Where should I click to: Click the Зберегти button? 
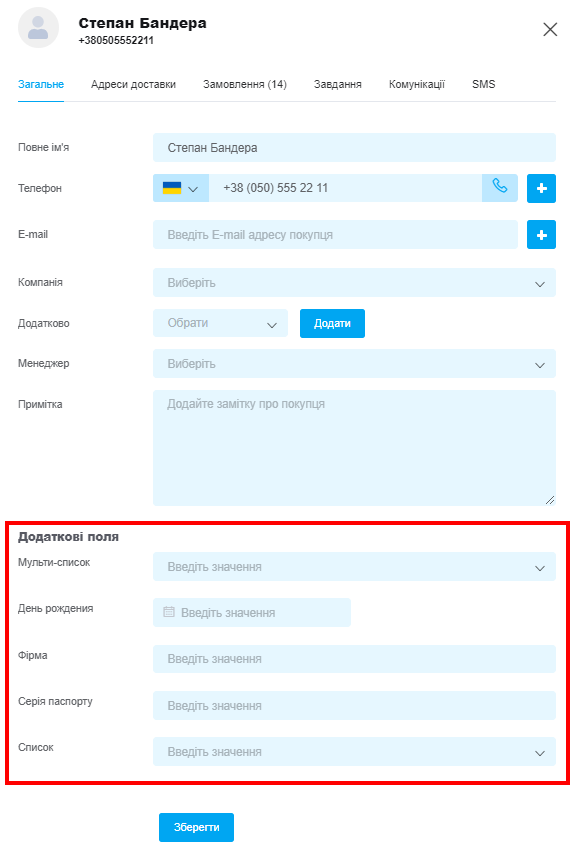(x=196, y=827)
